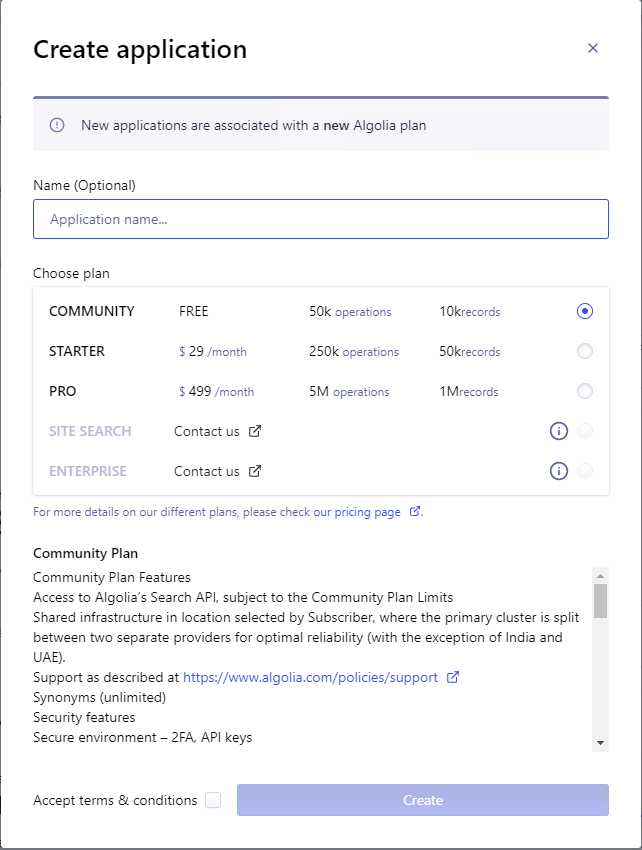Click the external link icon beside Site Search Contact us
The image size is (642, 850).
pos(257,431)
